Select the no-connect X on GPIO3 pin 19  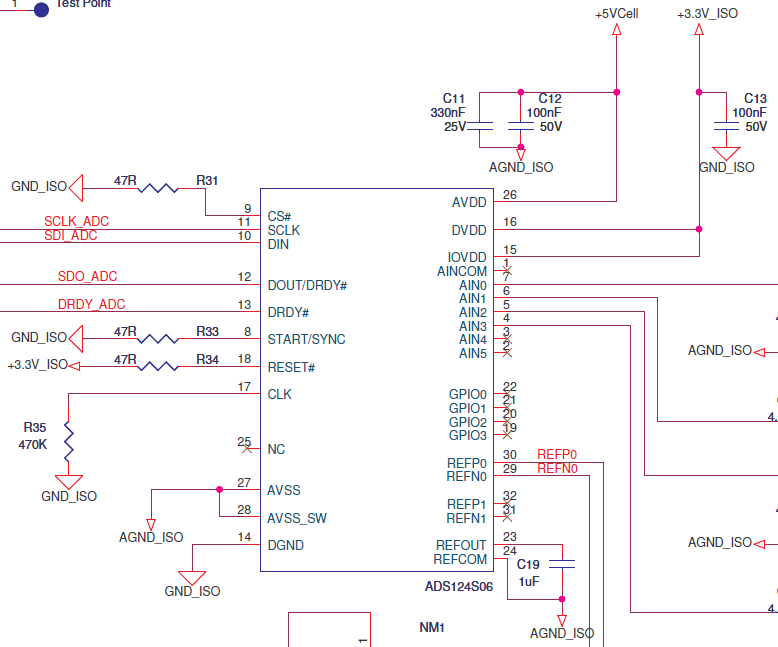507,435
